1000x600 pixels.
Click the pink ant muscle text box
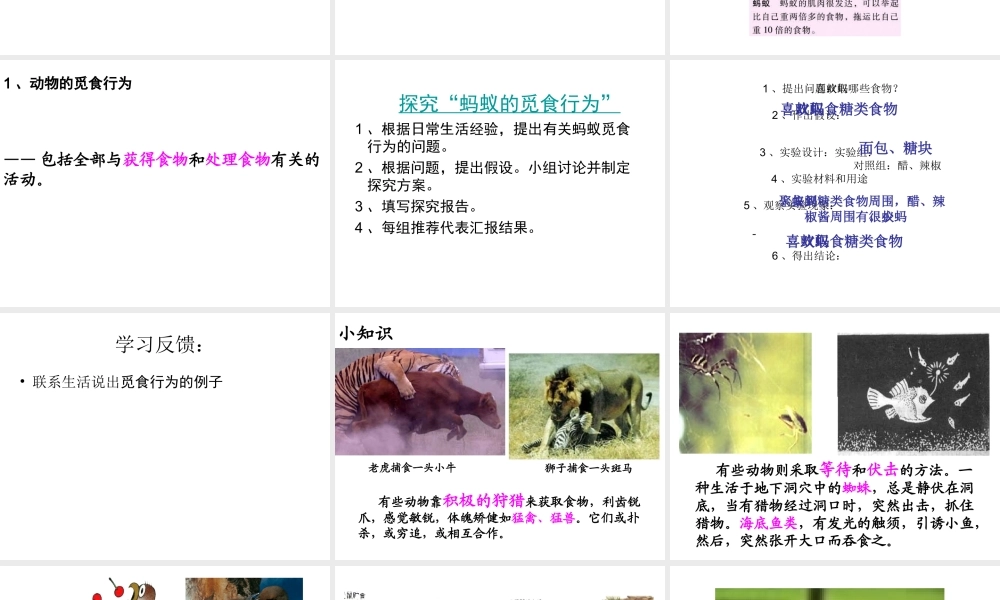825,17
